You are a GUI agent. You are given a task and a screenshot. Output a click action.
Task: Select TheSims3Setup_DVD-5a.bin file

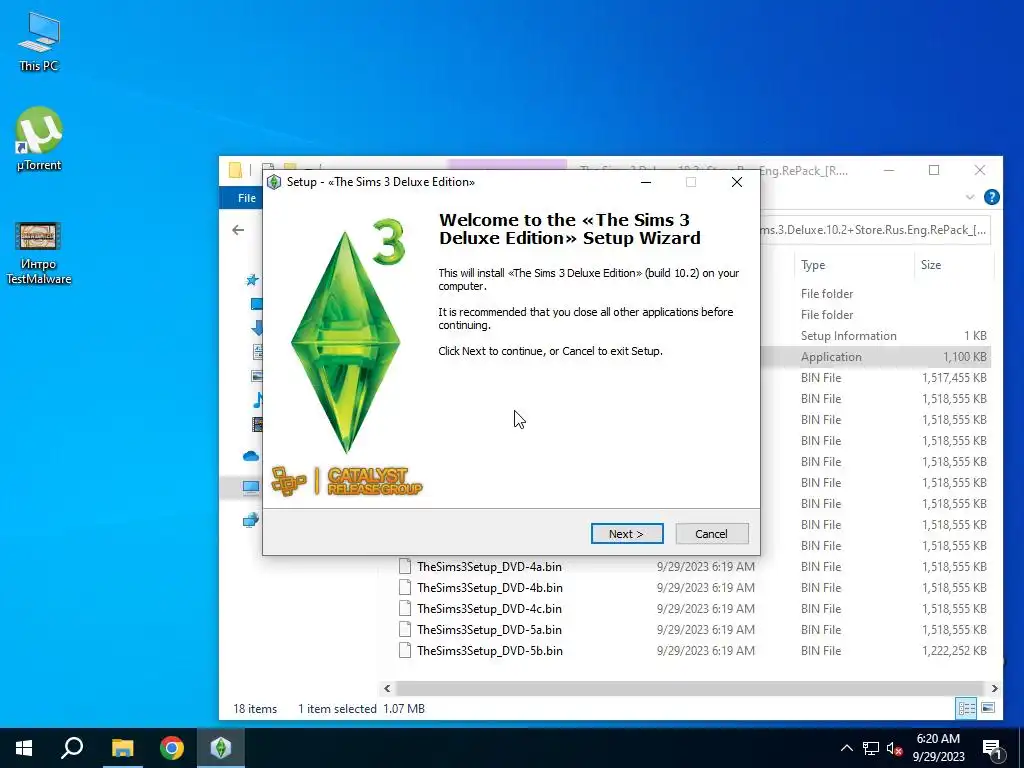pyautogui.click(x=489, y=630)
